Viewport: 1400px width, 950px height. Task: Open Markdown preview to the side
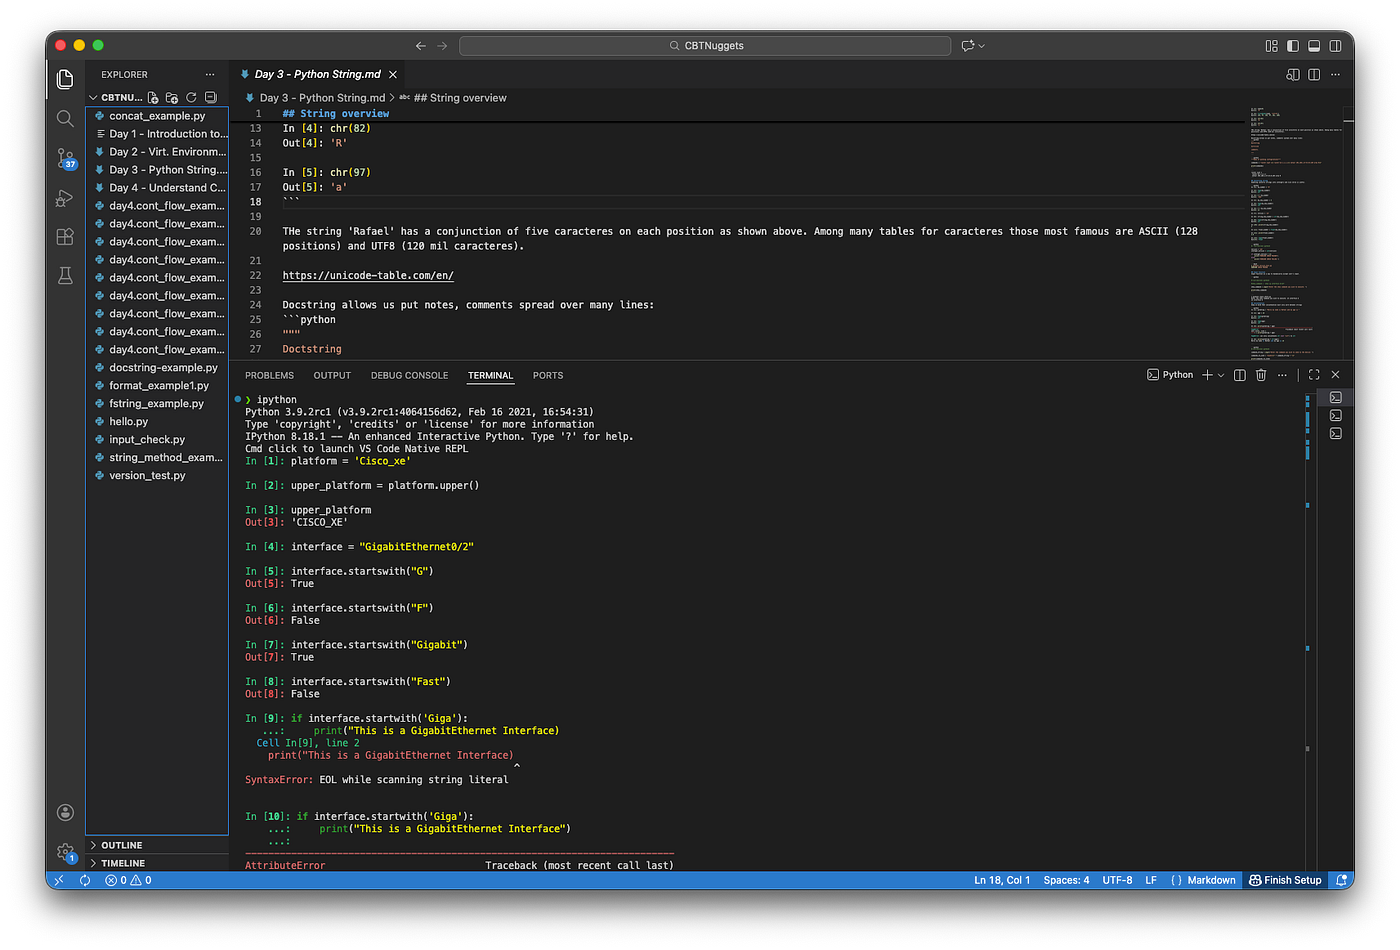point(1293,75)
